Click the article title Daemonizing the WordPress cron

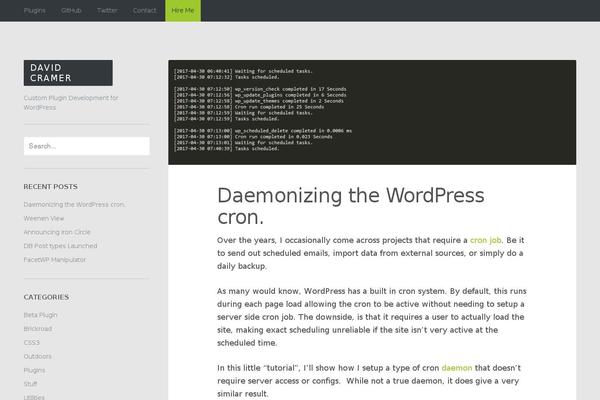pyautogui.click(x=351, y=206)
